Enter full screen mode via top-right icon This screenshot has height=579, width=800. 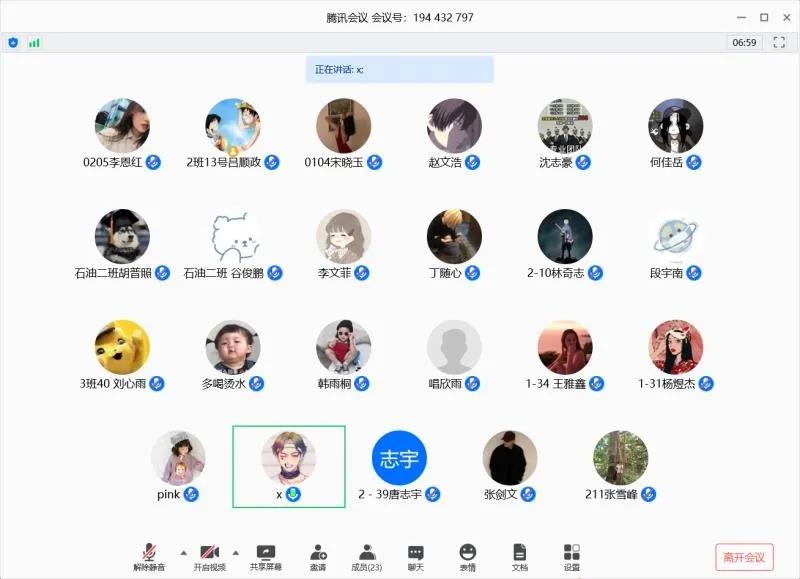tap(780, 43)
